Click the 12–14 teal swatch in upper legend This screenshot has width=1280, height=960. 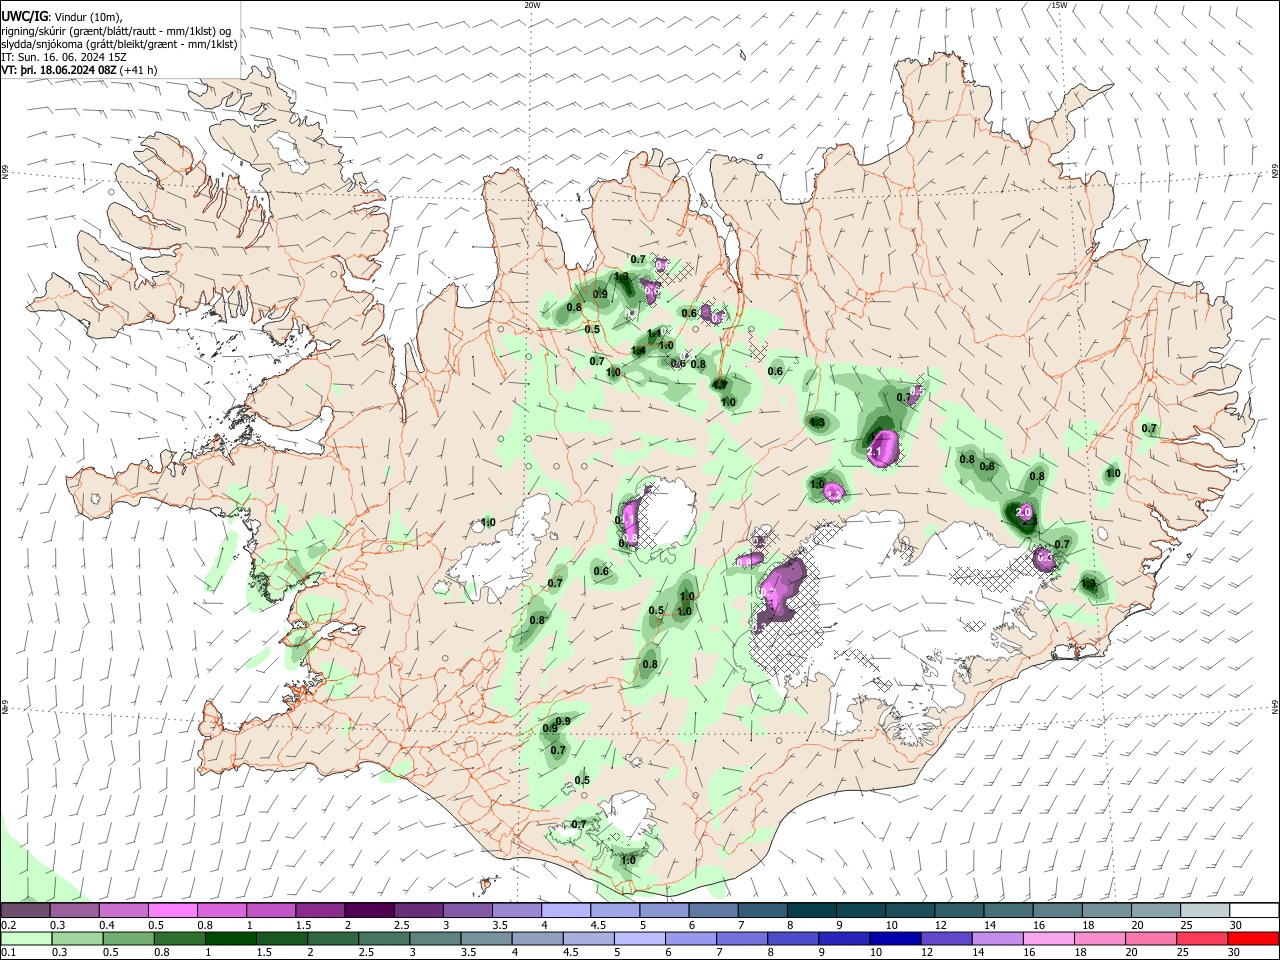960,911
